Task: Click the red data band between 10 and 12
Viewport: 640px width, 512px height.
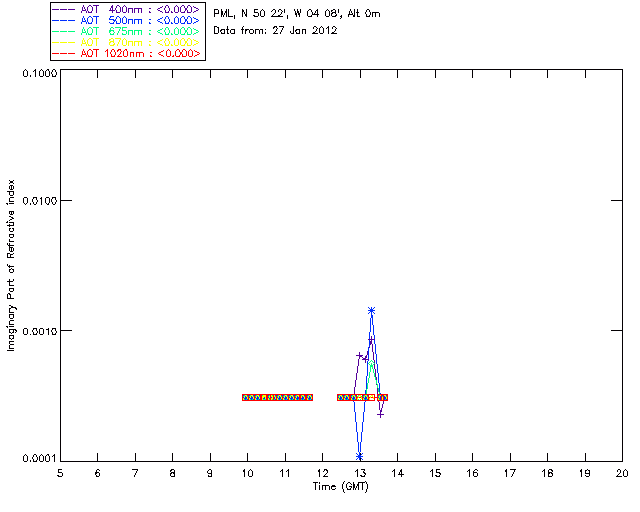Action: (x=278, y=397)
